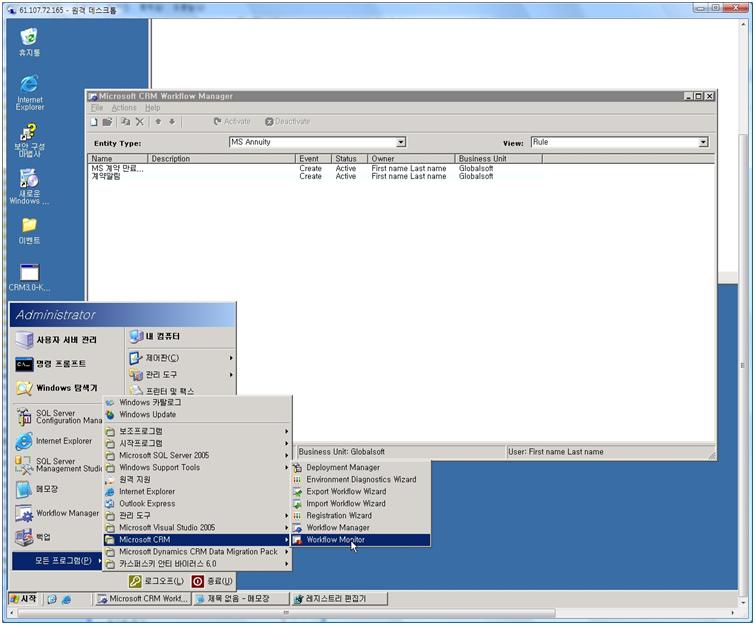Click the Delete X icon in Workflow Manager toolbar
This screenshot has width=755, height=625.
point(140,122)
